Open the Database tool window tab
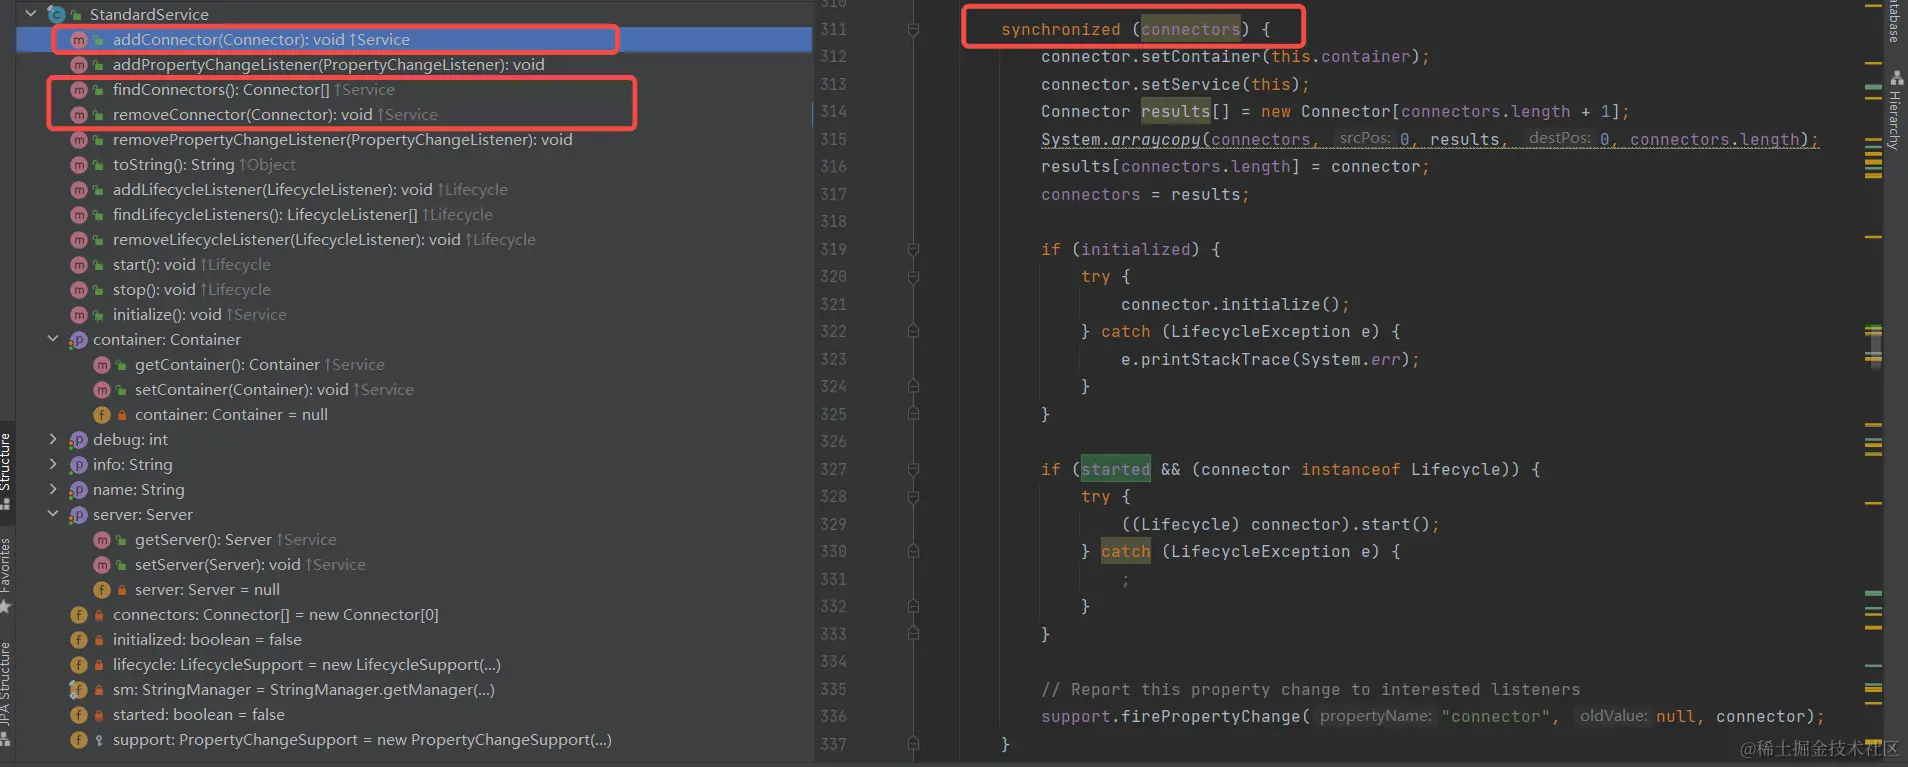Viewport: 1908px width, 767px height. coord(1896,22)
